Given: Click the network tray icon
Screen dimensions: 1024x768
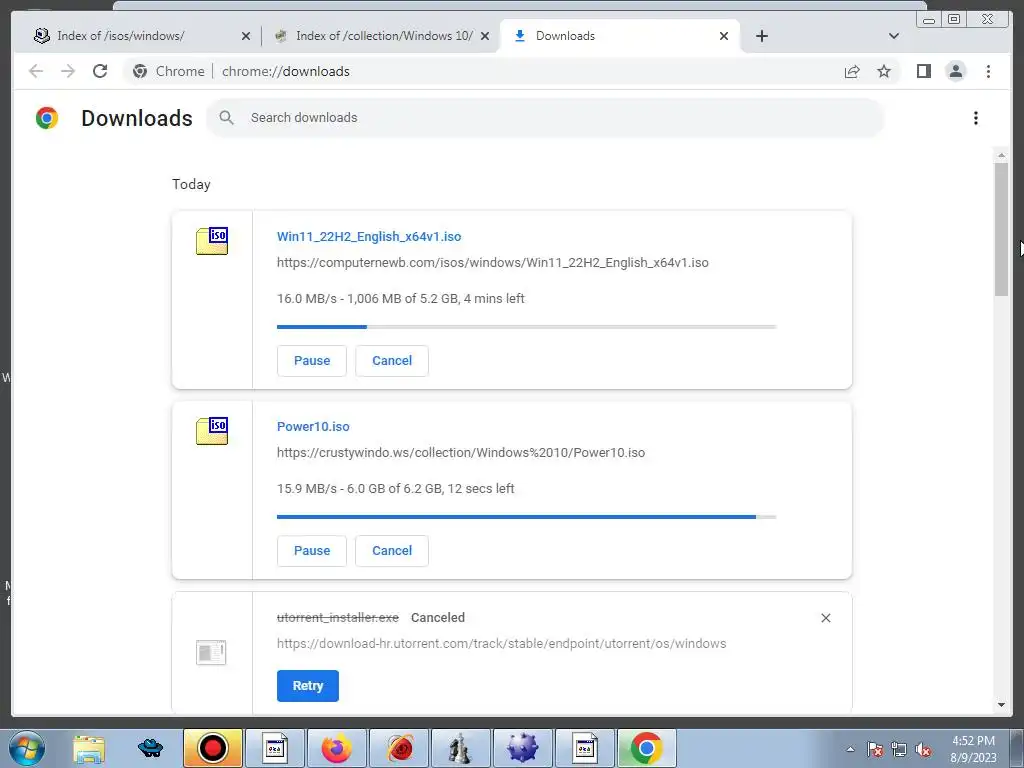Looking at the screenshot, I should pos(899,750).
